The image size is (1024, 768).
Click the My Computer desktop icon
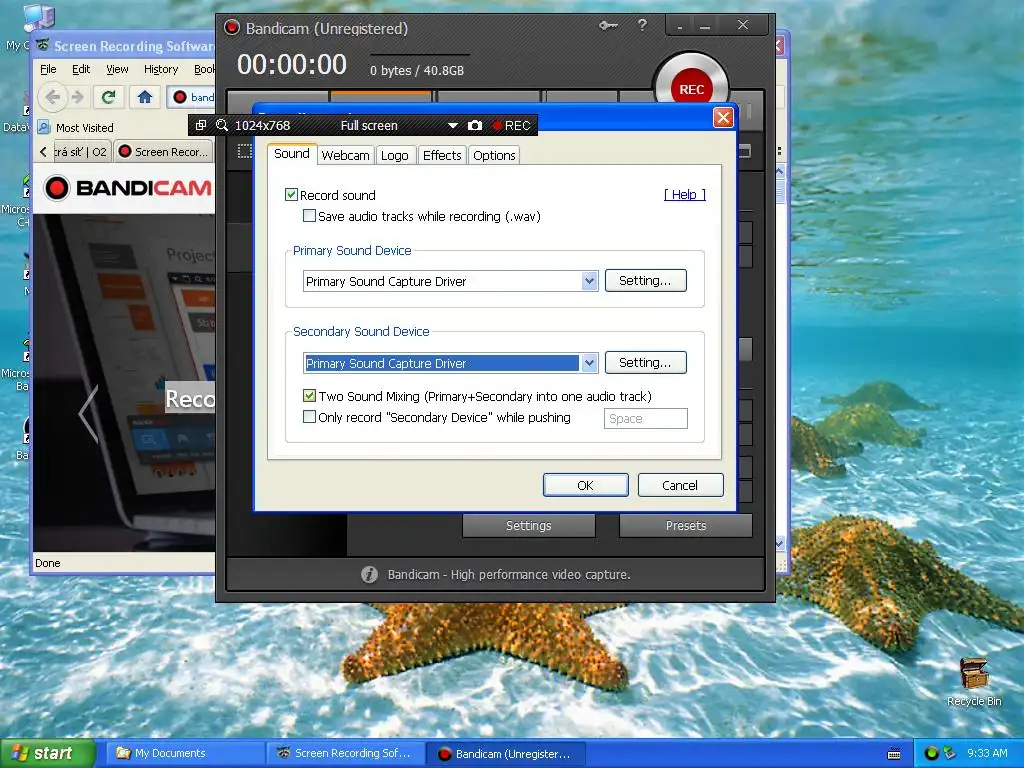point(39,18)
